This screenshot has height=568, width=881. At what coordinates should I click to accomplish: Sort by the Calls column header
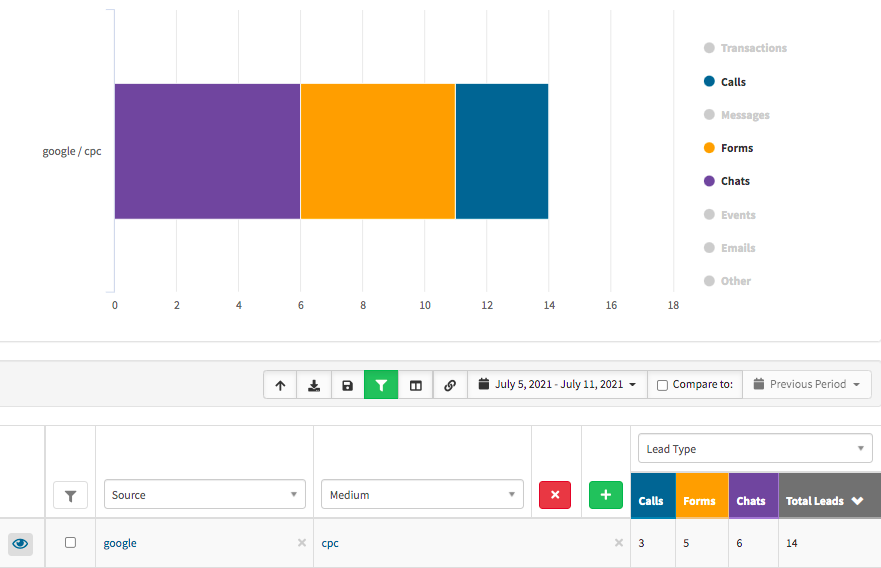pos(653,496)
